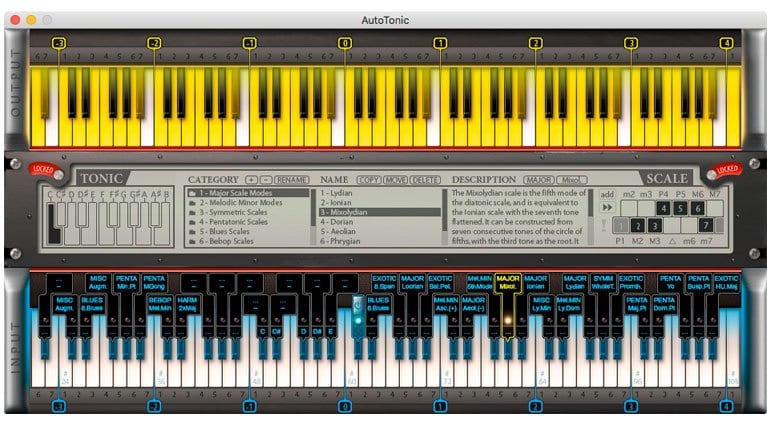
Task: Select Aeolian in the Name list
Action: (380, 231)
